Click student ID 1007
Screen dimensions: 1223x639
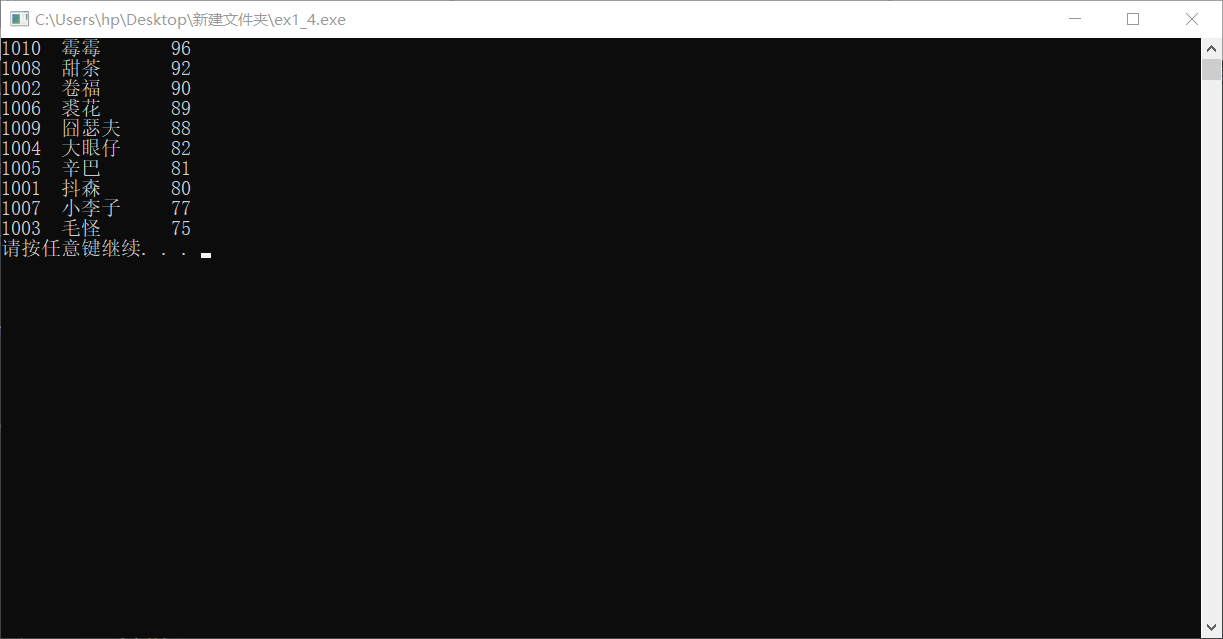21,208
